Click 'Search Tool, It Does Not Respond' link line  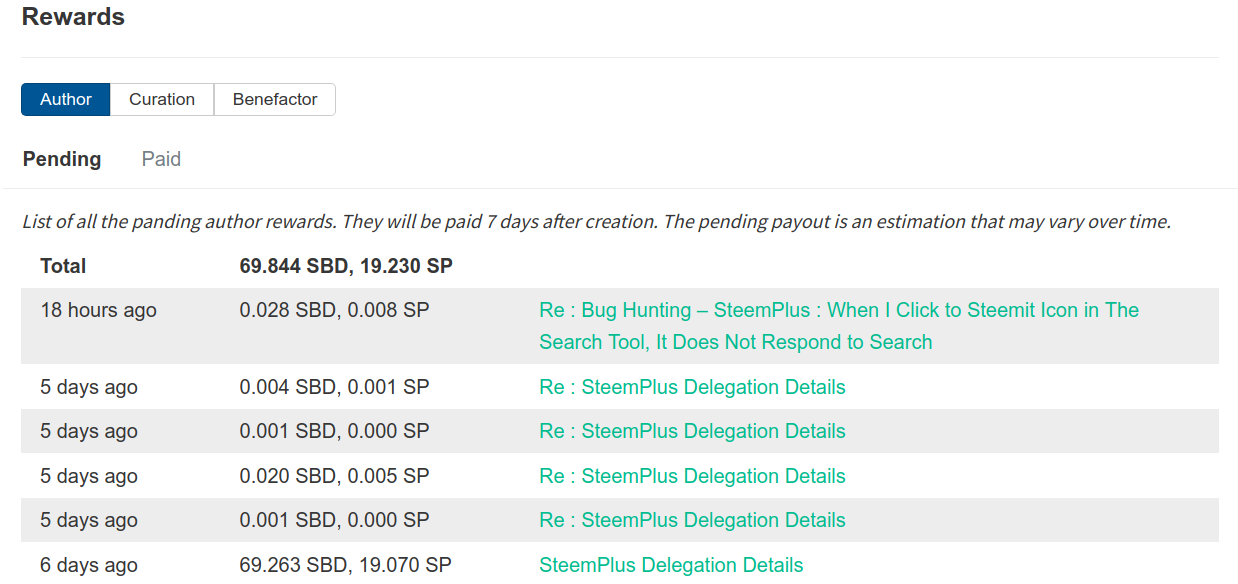735,342
